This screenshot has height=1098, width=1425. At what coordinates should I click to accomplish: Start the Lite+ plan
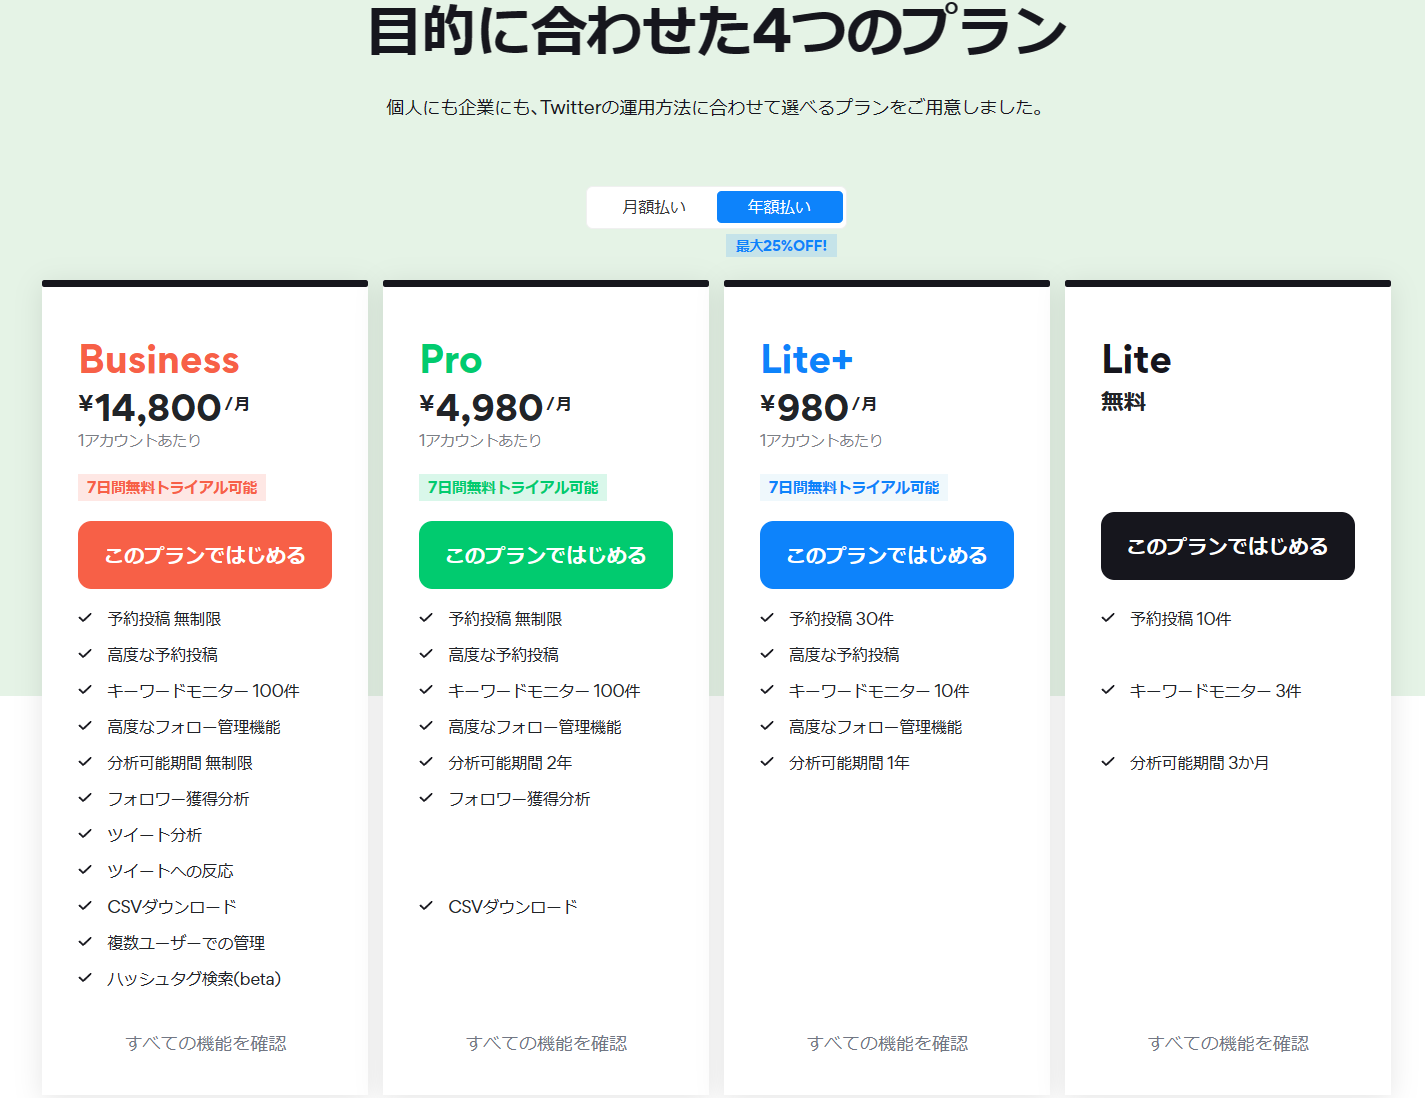[887, 555]
